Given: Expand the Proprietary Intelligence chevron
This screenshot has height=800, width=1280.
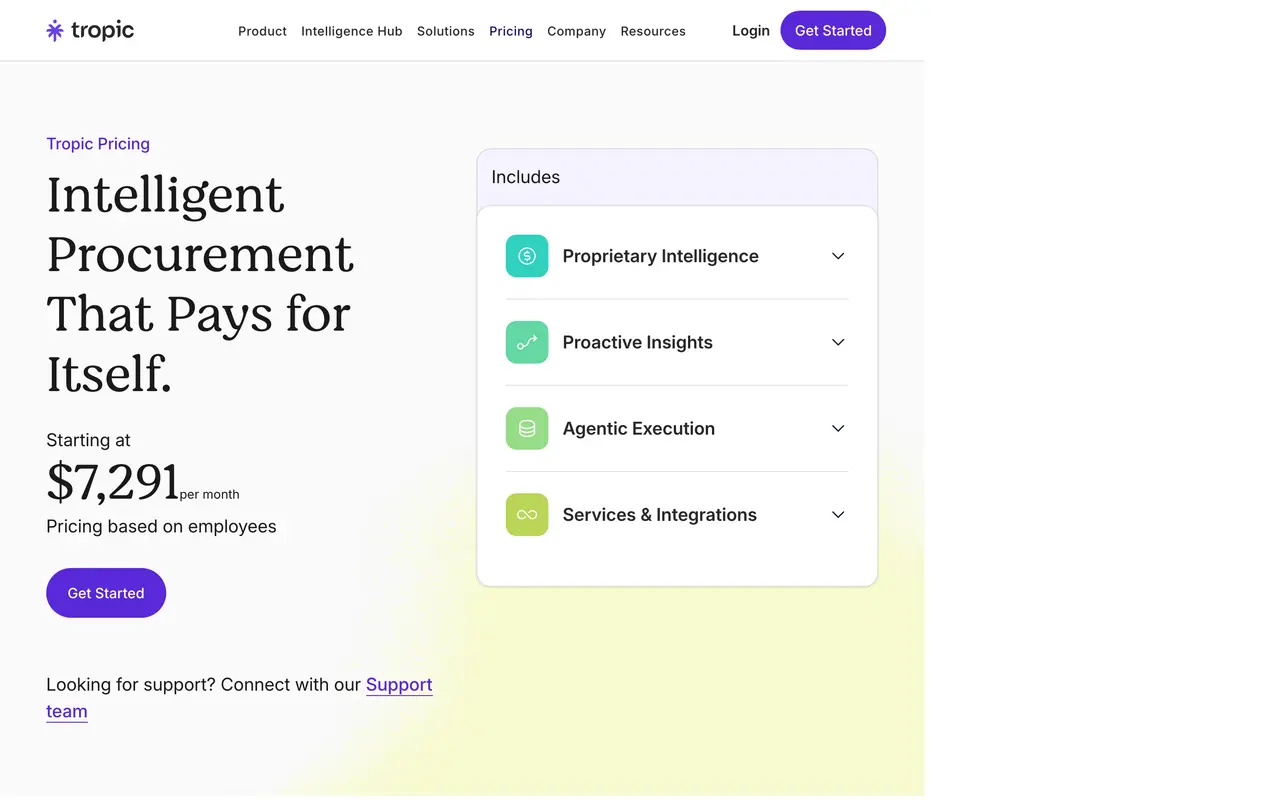Looking at the screenshot, I should click(x=838, y=256).
